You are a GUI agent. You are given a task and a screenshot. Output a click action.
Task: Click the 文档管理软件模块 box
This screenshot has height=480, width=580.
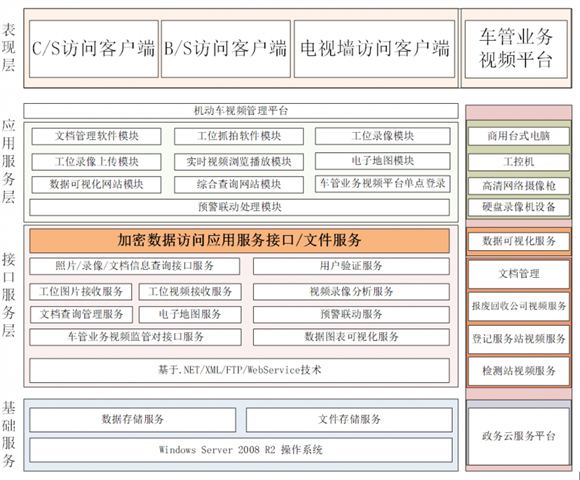click(97, 136)
